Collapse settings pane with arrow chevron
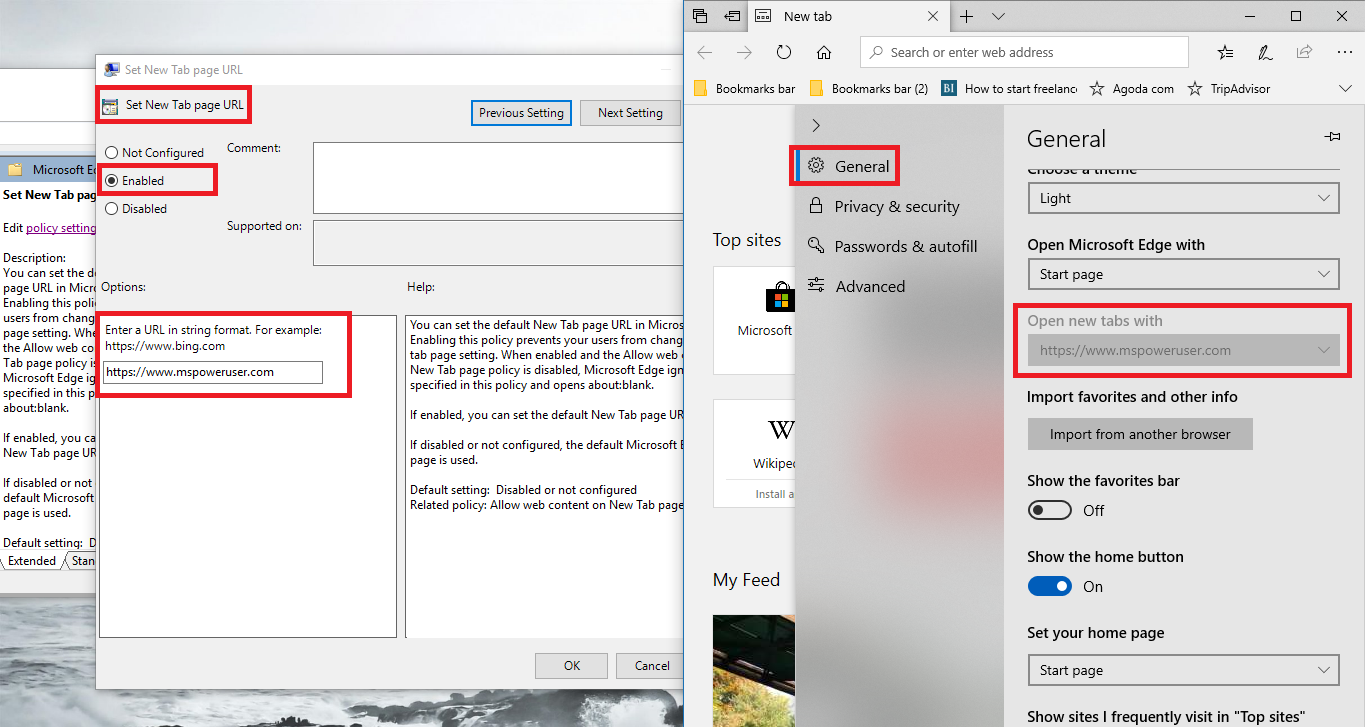The image size is (1365, 727). 816,125
